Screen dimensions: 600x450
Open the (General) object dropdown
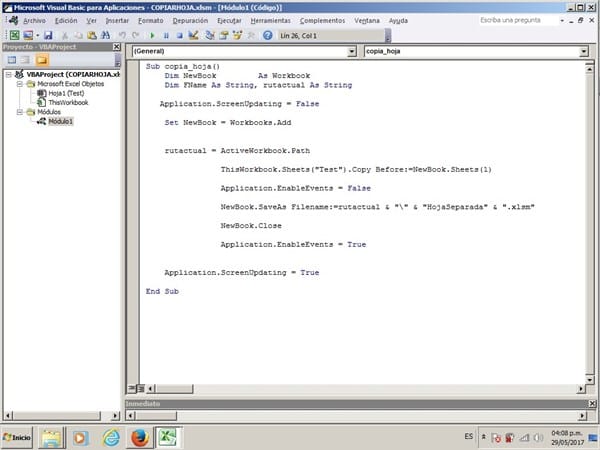point(351,51)
